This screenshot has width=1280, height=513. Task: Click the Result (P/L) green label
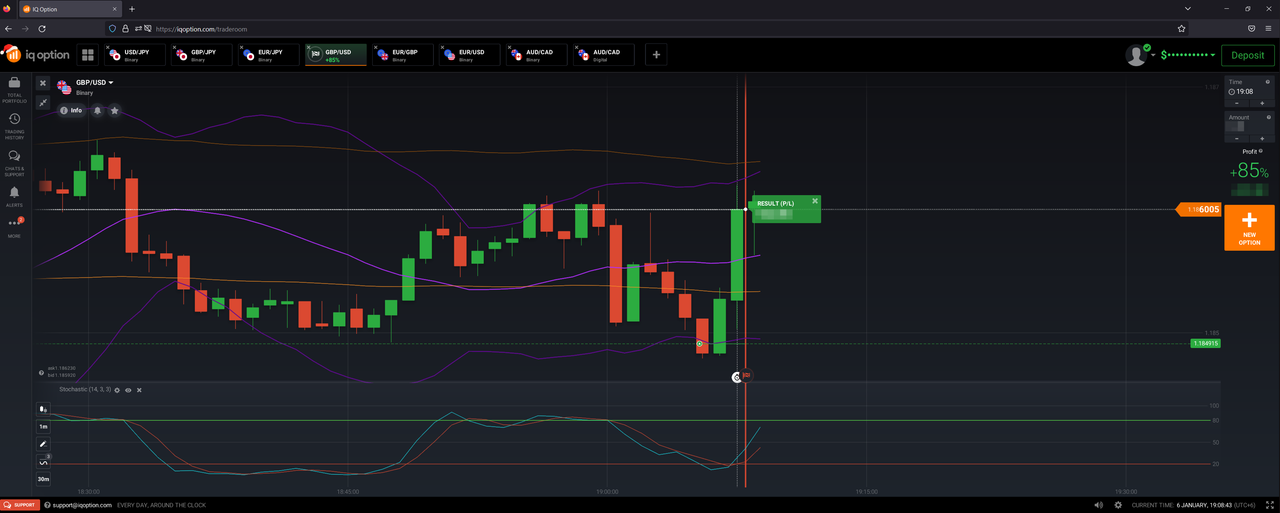(x=773, y=203)
